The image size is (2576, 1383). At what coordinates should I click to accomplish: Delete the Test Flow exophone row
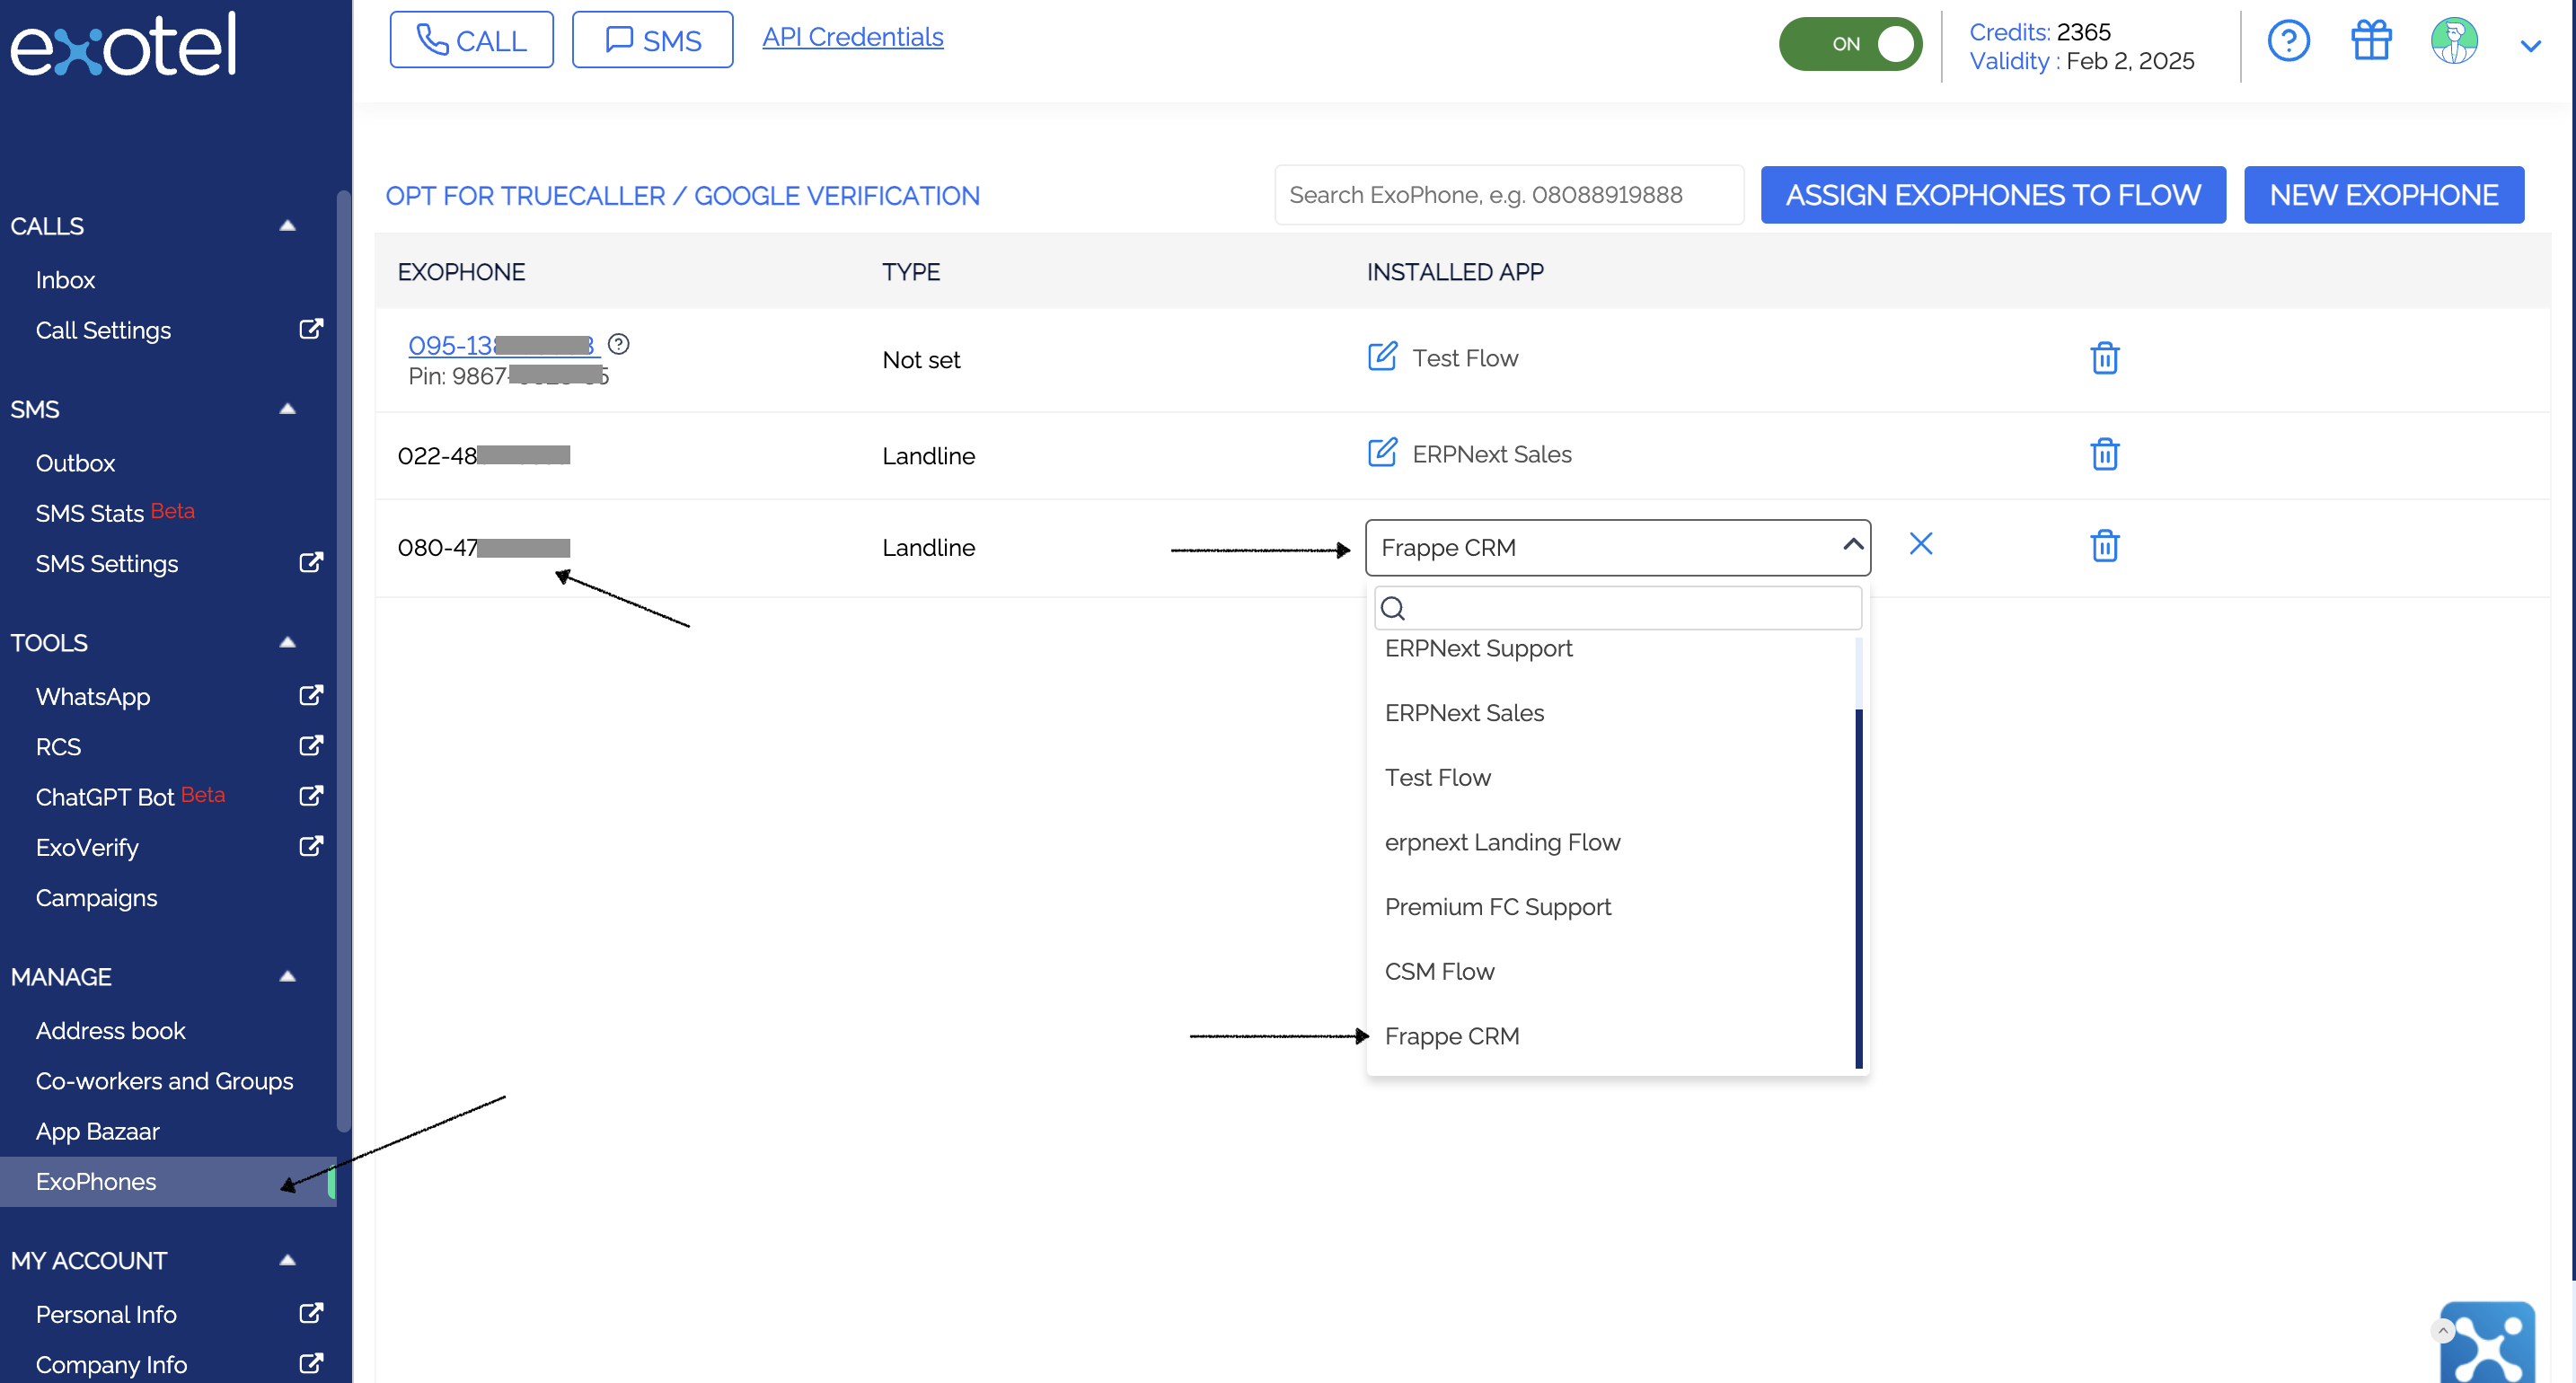[2104, 358]
